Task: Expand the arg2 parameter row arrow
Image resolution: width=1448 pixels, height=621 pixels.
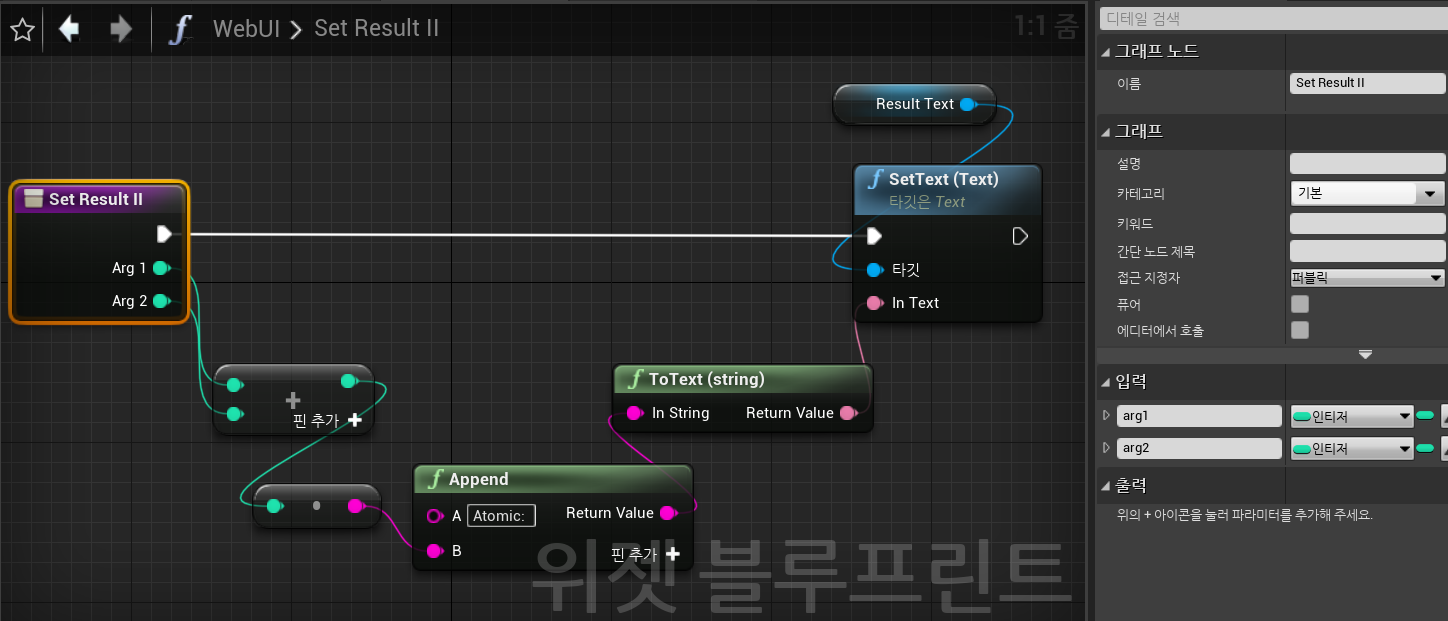Action: tap(1106, 448)
